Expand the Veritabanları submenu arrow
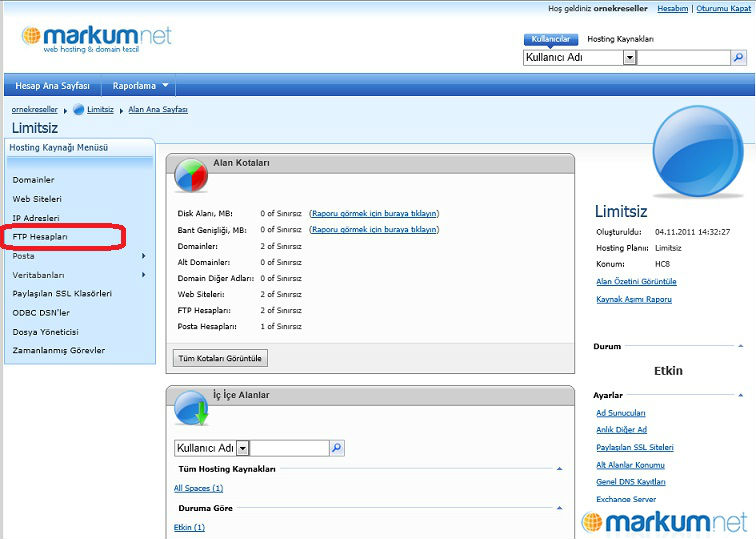The width and height of the screenshot is (756, 539). coord(143,275)
